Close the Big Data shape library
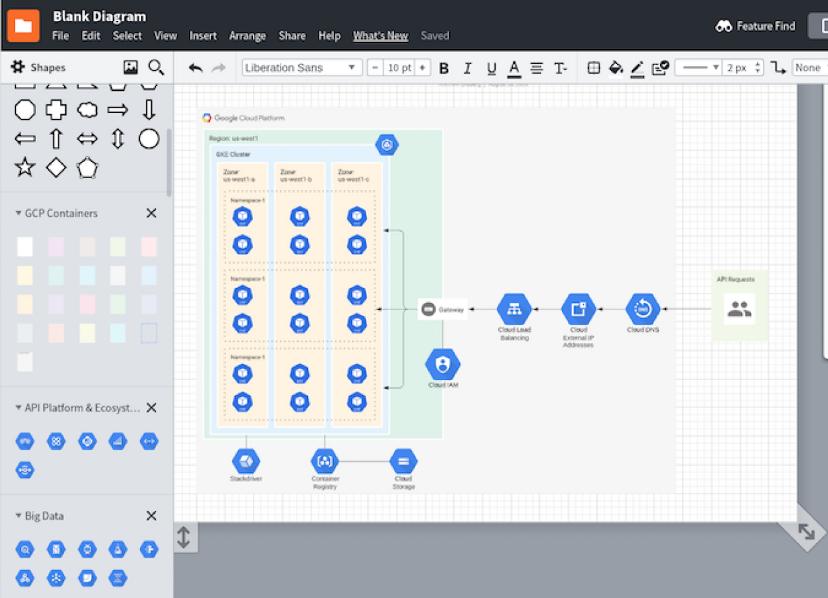This screenshot has width=828, height=598. click(151, 516)
